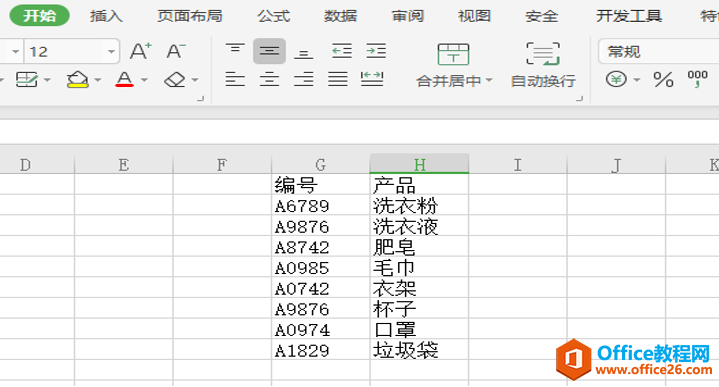Open the 安全 tab

click(542, 16)
